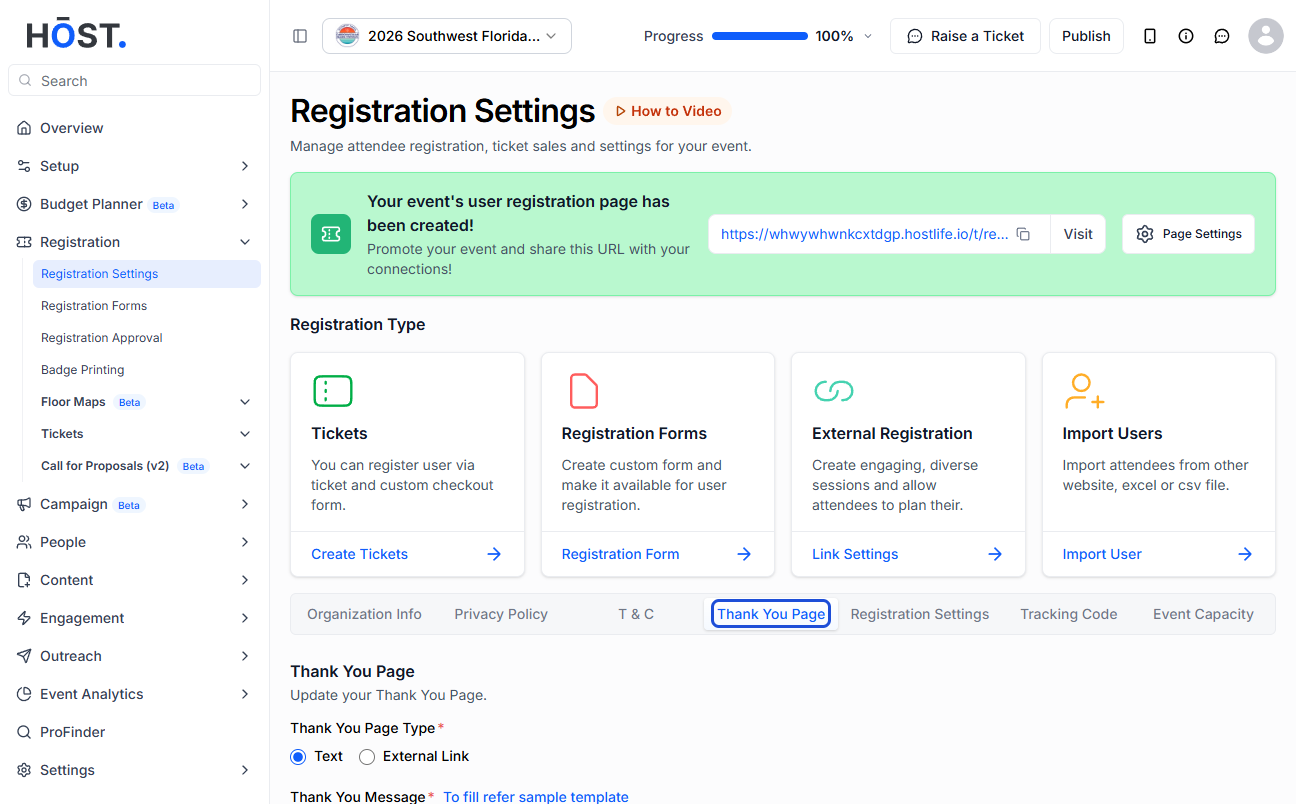Click the arrow next to Create Tickets
Viewport: 1296px width, 804px height.
point(494,554)
